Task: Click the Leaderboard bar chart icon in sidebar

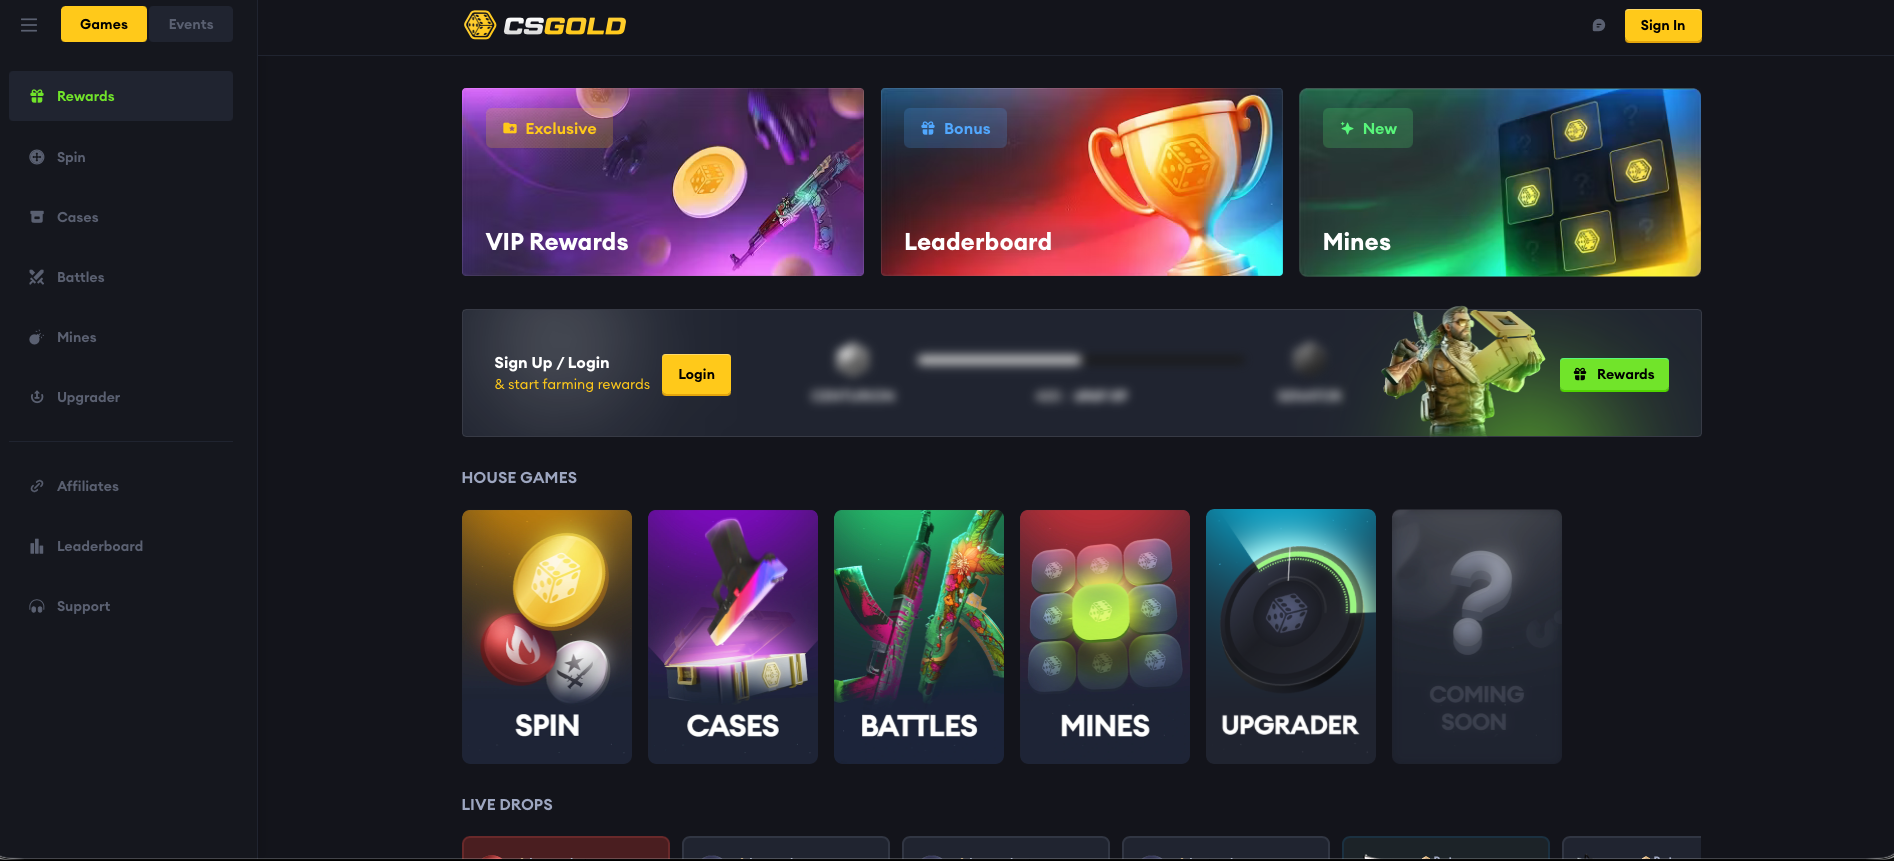Action: (x=37, y=546)
